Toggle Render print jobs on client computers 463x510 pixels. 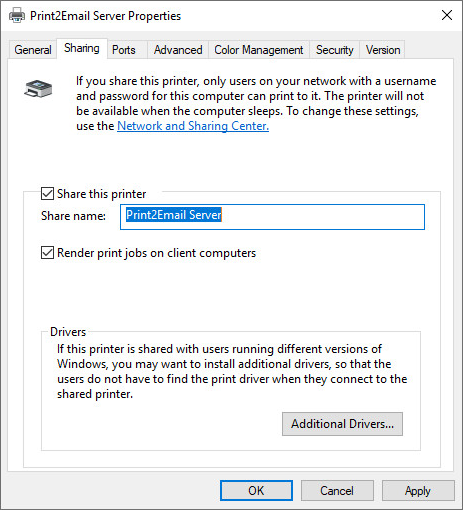pyautogui.click(x=47, y=253)
